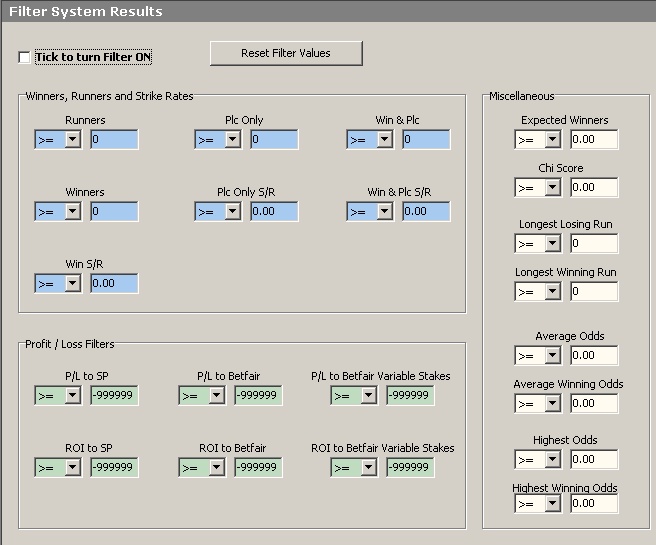The image size is (656, 545).
Task: Click the Chi Score value field
Action: click(x=594, y=188)
